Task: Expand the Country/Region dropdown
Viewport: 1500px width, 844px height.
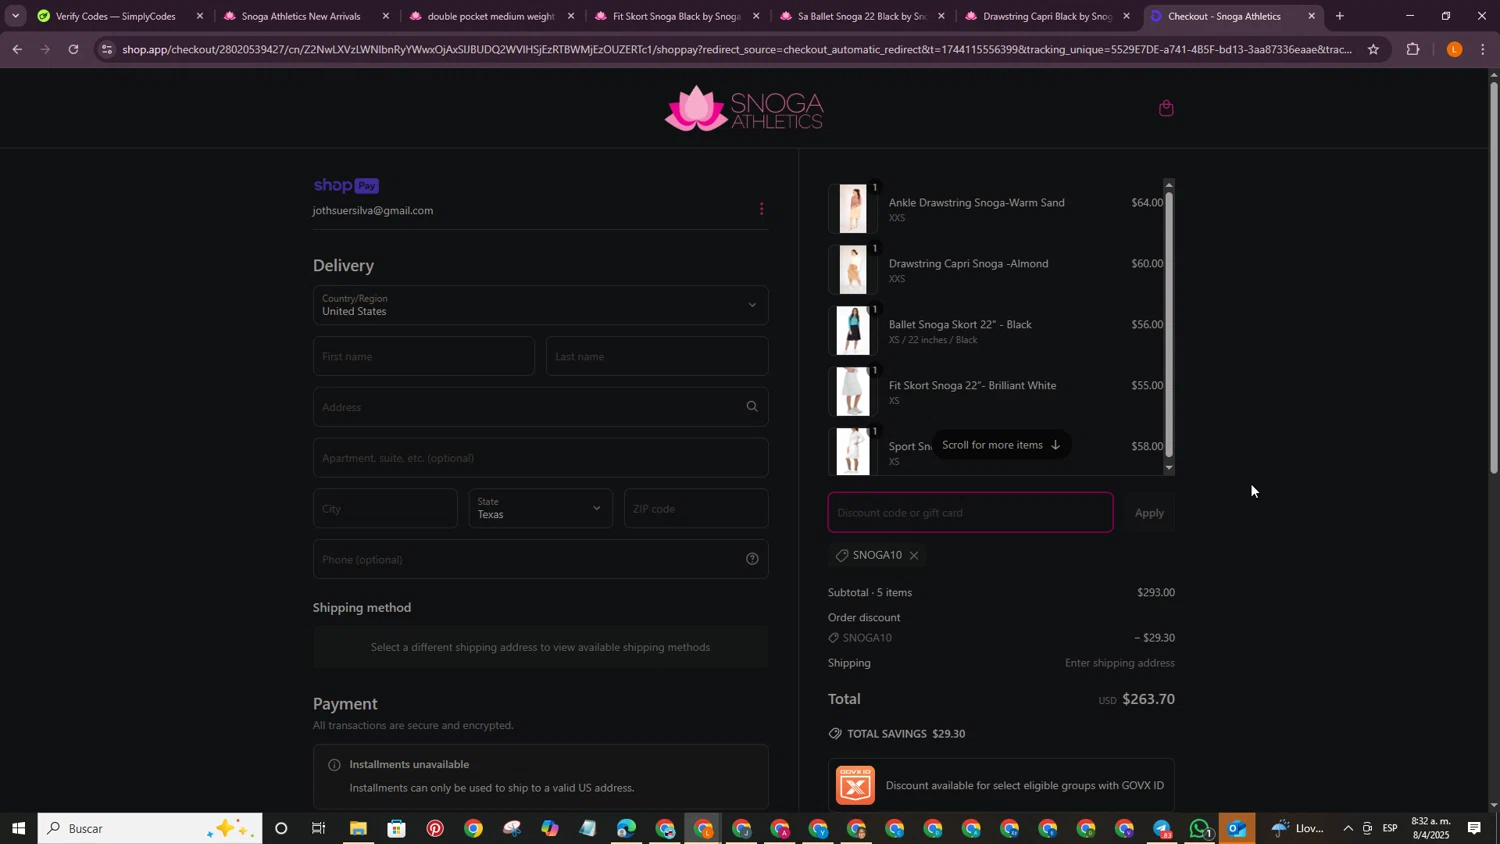Action: [x=540, y=305]
